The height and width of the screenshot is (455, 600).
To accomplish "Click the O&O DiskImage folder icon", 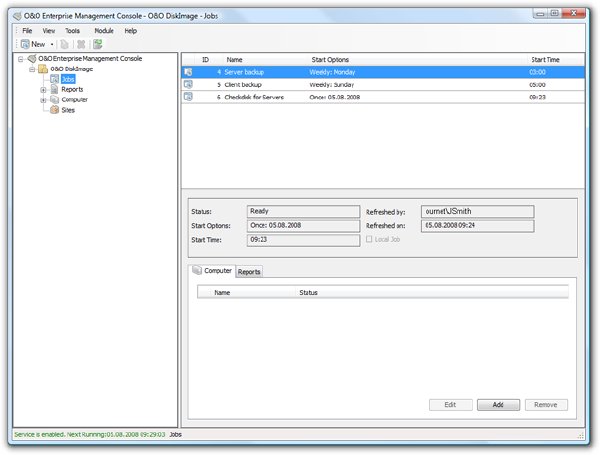I will coord(43,69).
